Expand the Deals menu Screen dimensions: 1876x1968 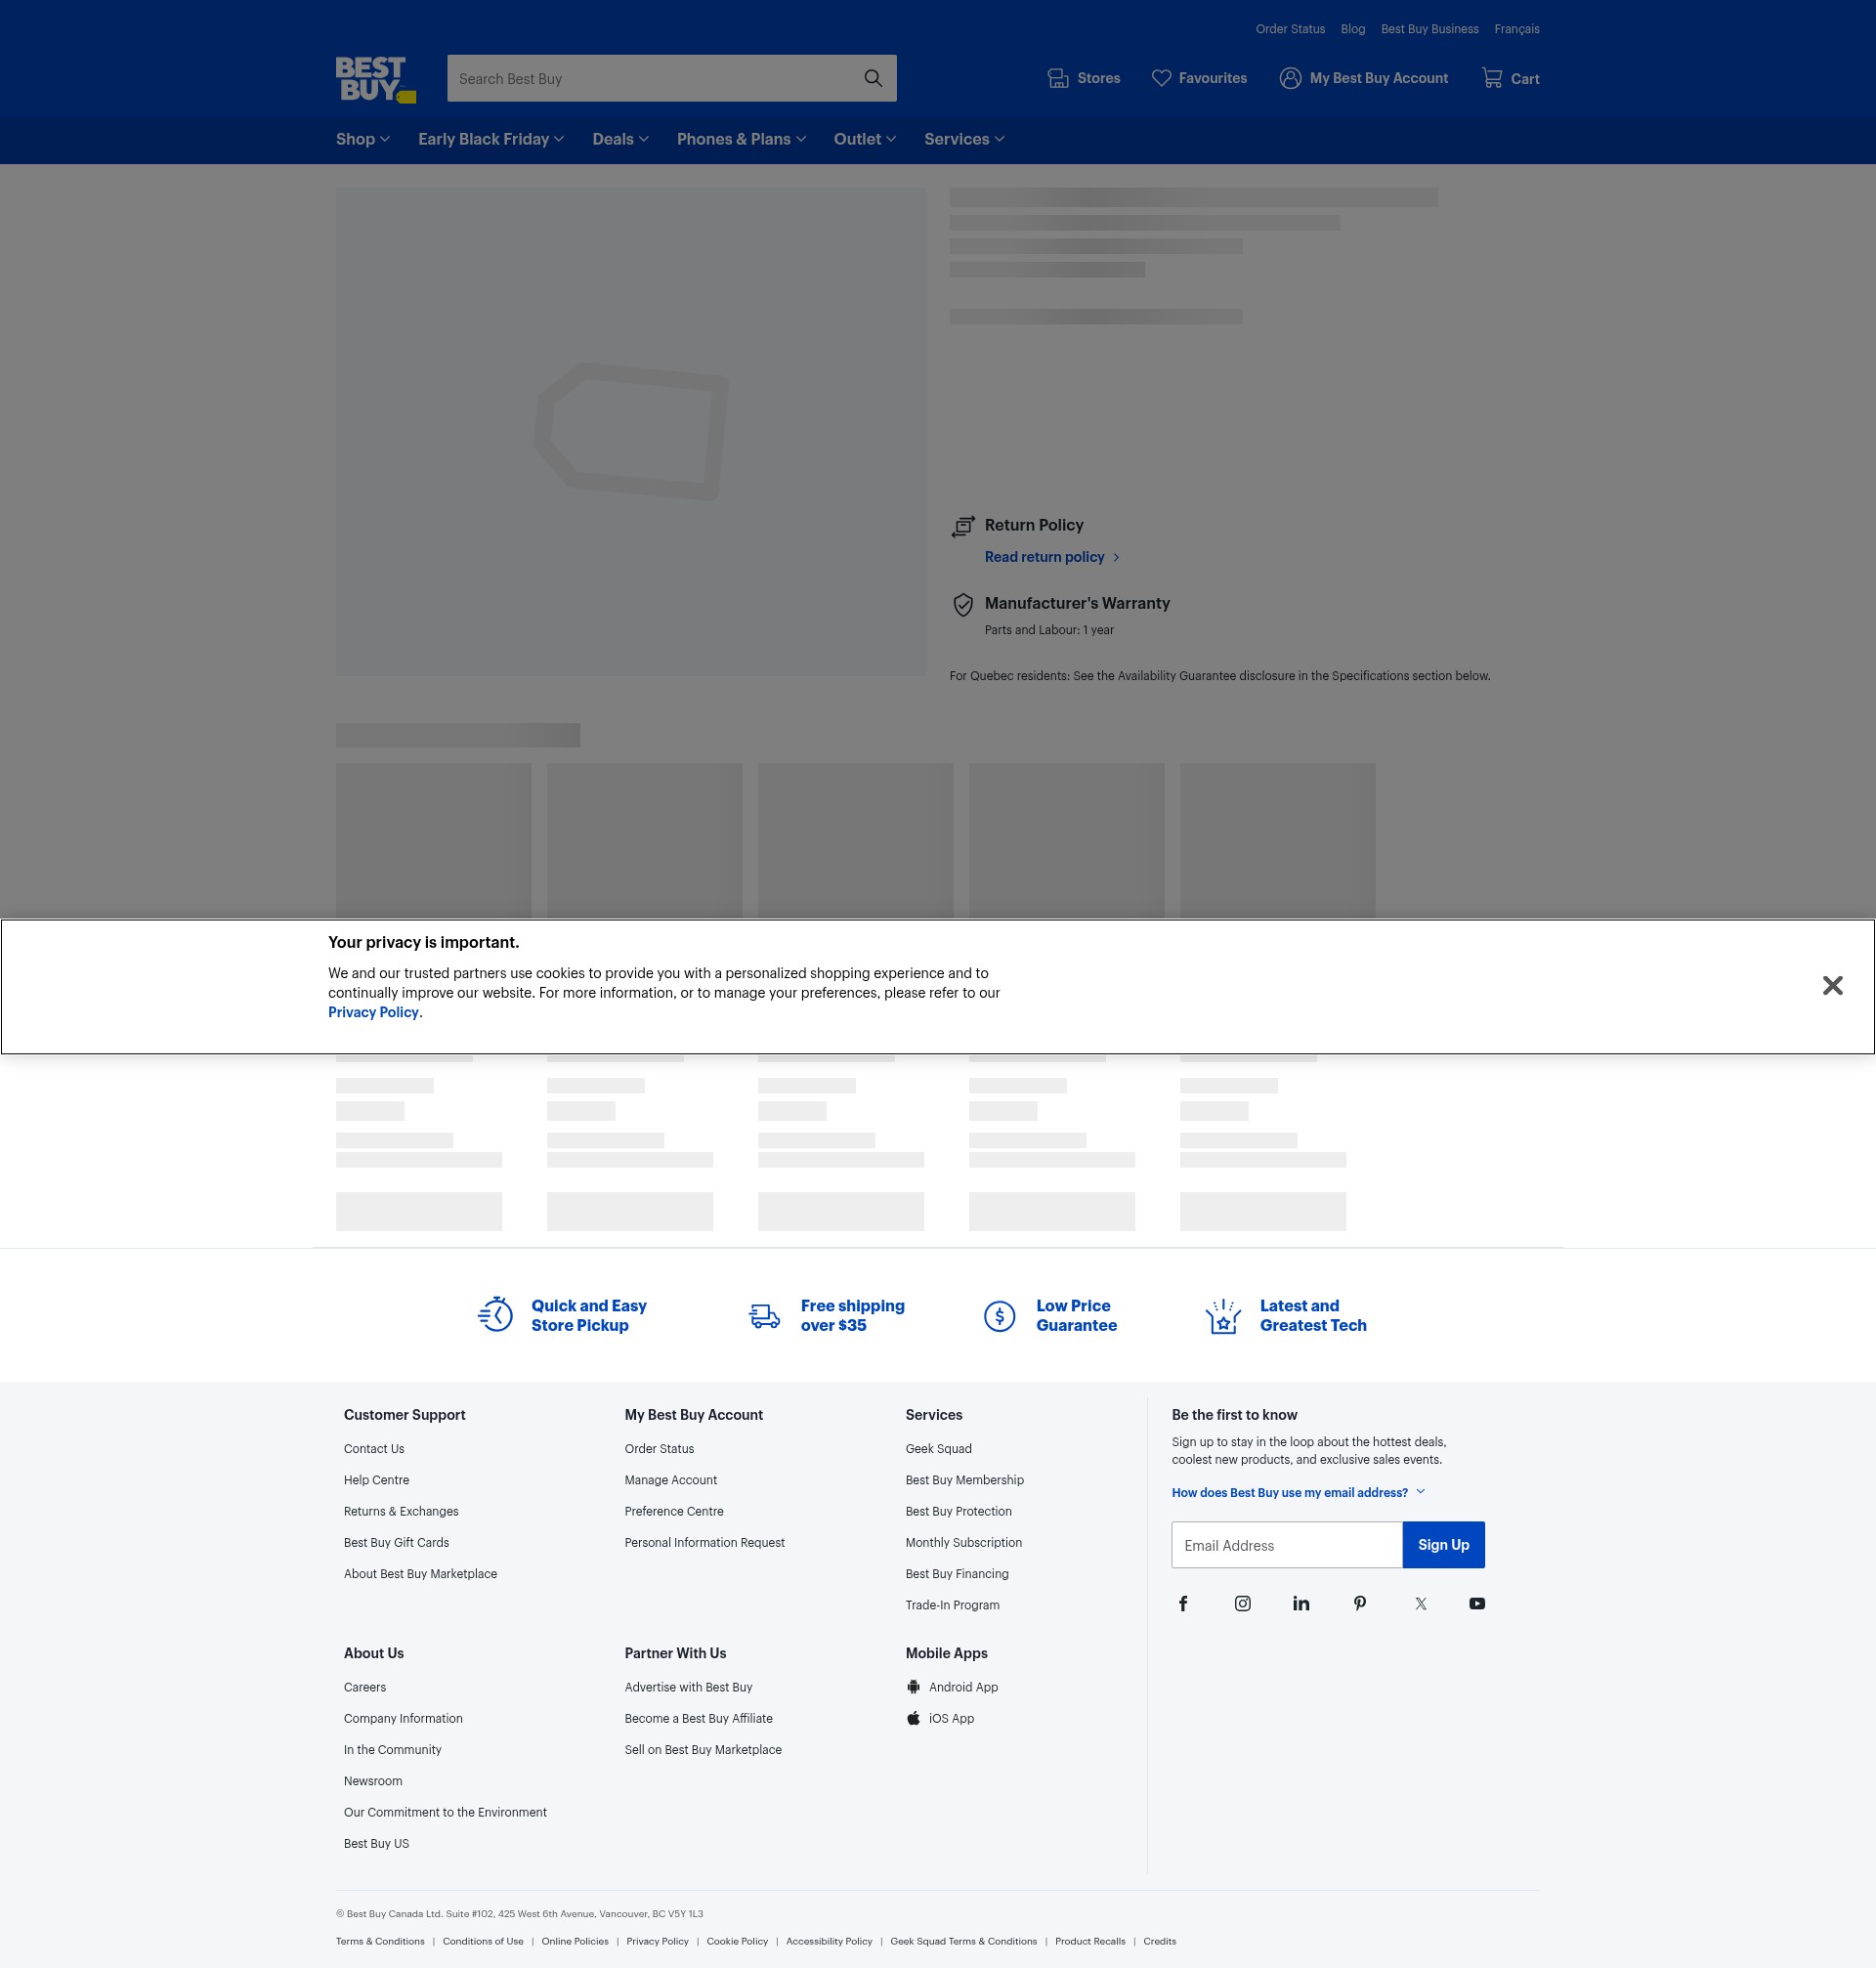tap(620, 139)
